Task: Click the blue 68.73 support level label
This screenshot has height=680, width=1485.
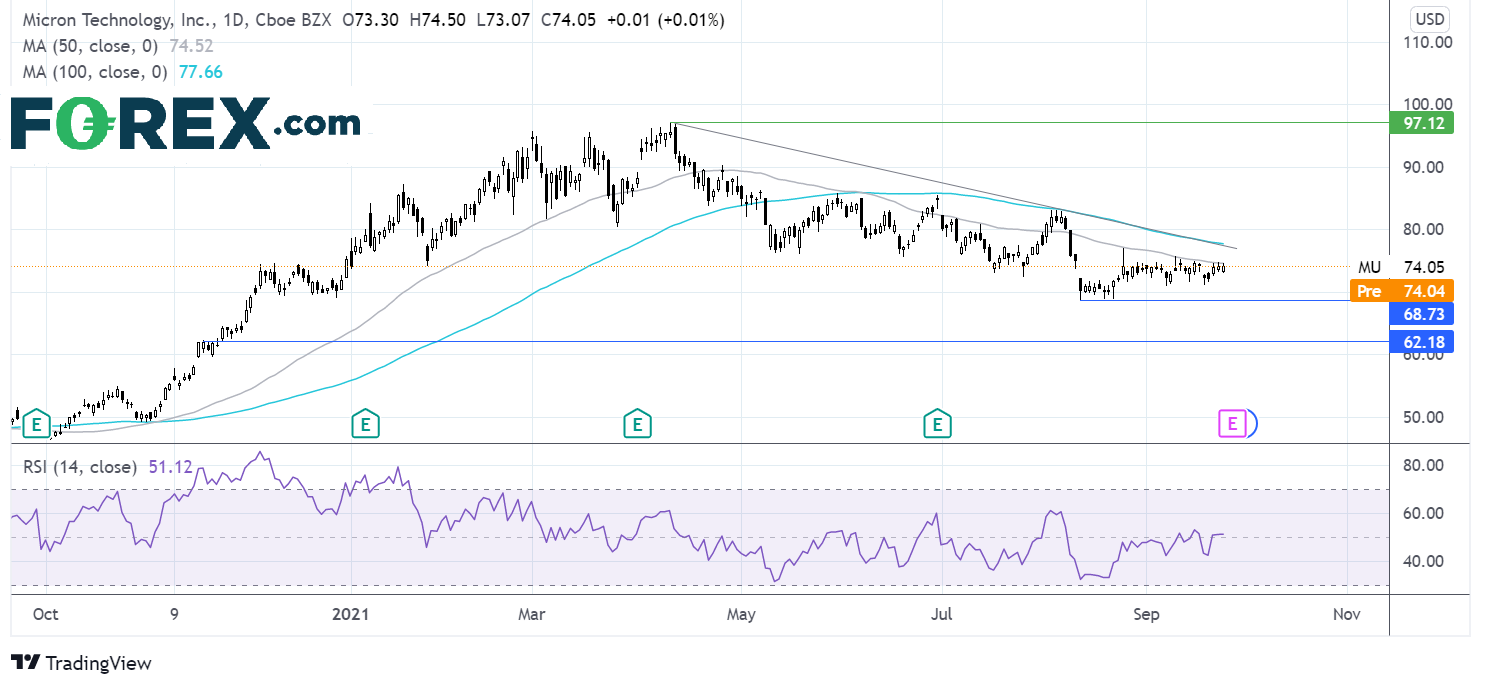Action: point(1421,314)
